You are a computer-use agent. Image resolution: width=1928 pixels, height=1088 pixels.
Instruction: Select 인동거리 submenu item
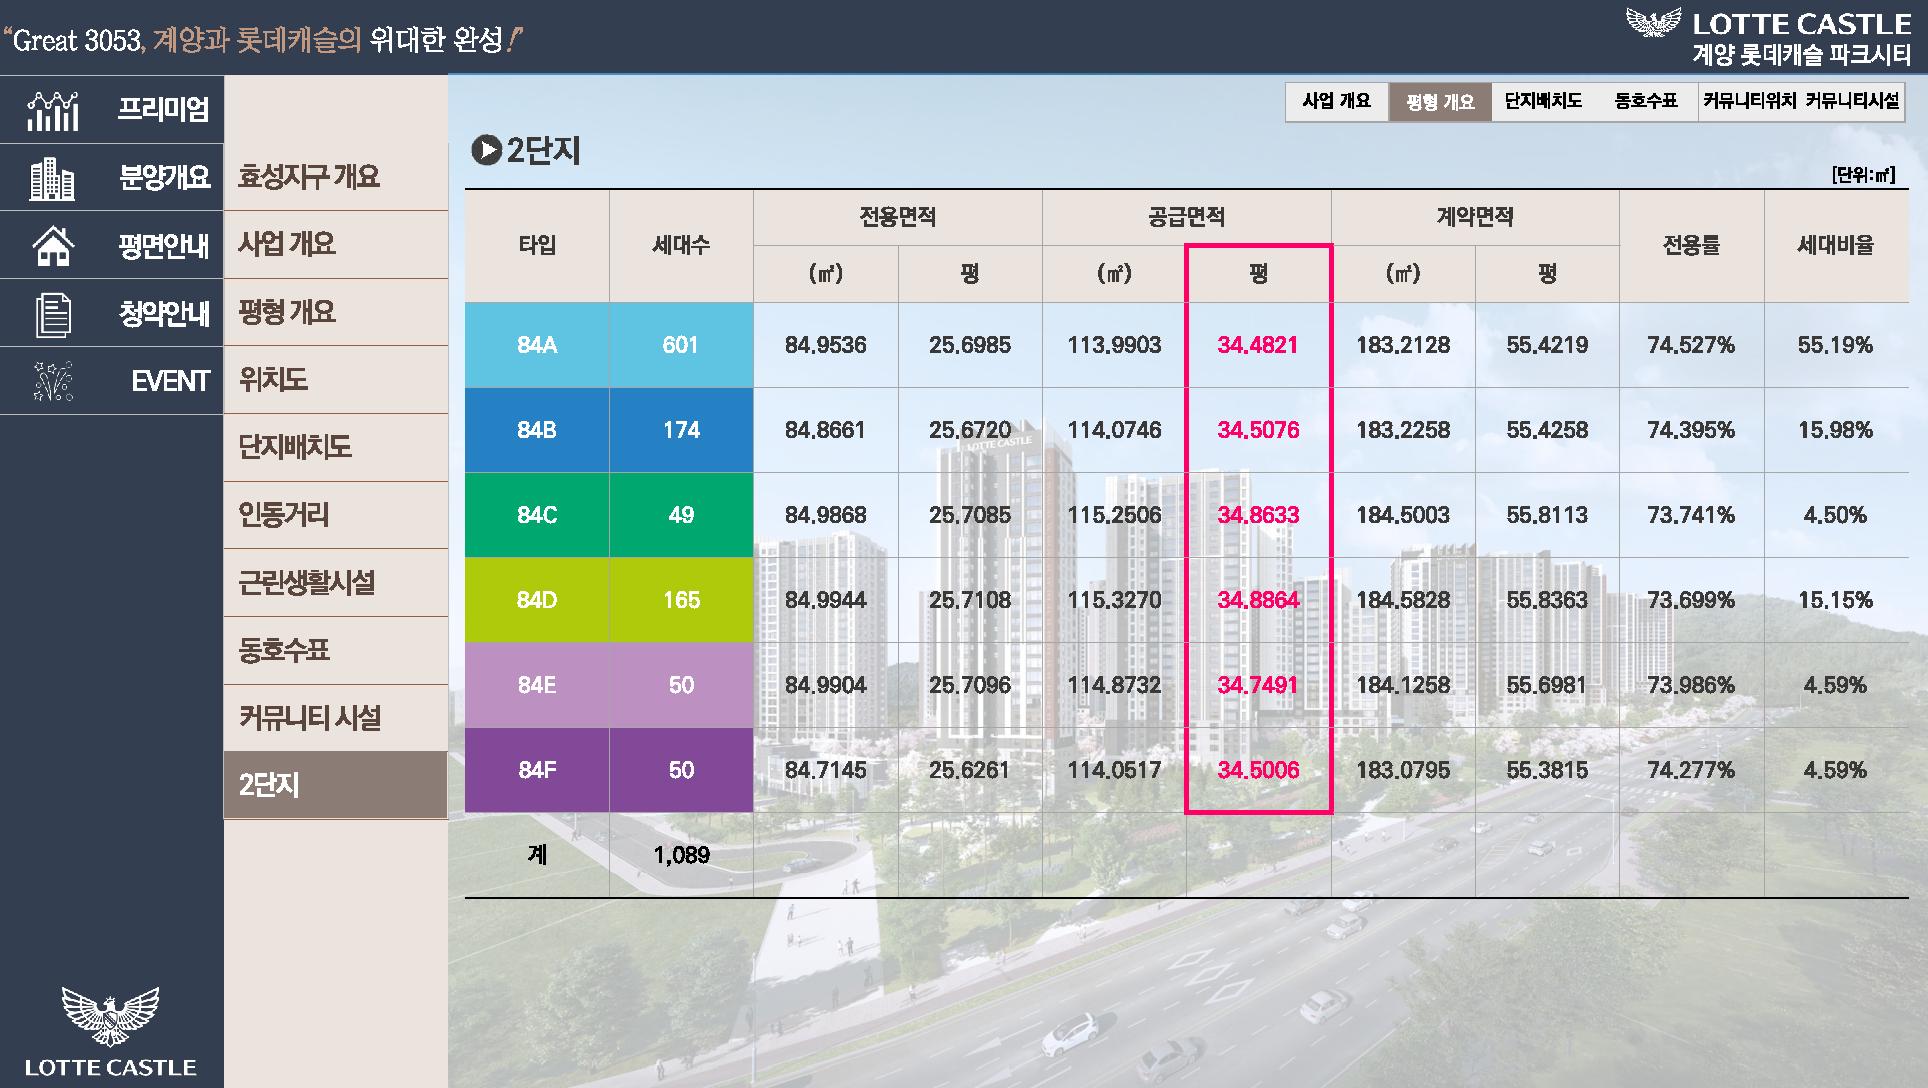pyautogui.click(x=336, y=515)
